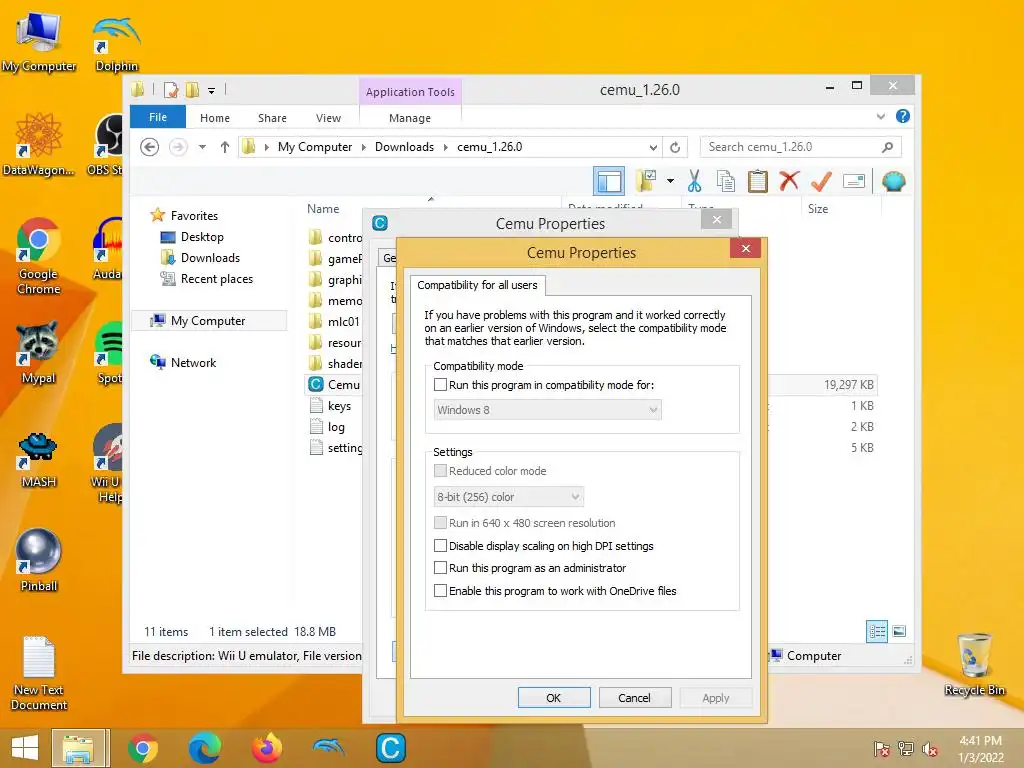This screenshot has width=1024, height=768.
Task: Select Network in navigation pane
Action: click(x=184, y=362)
